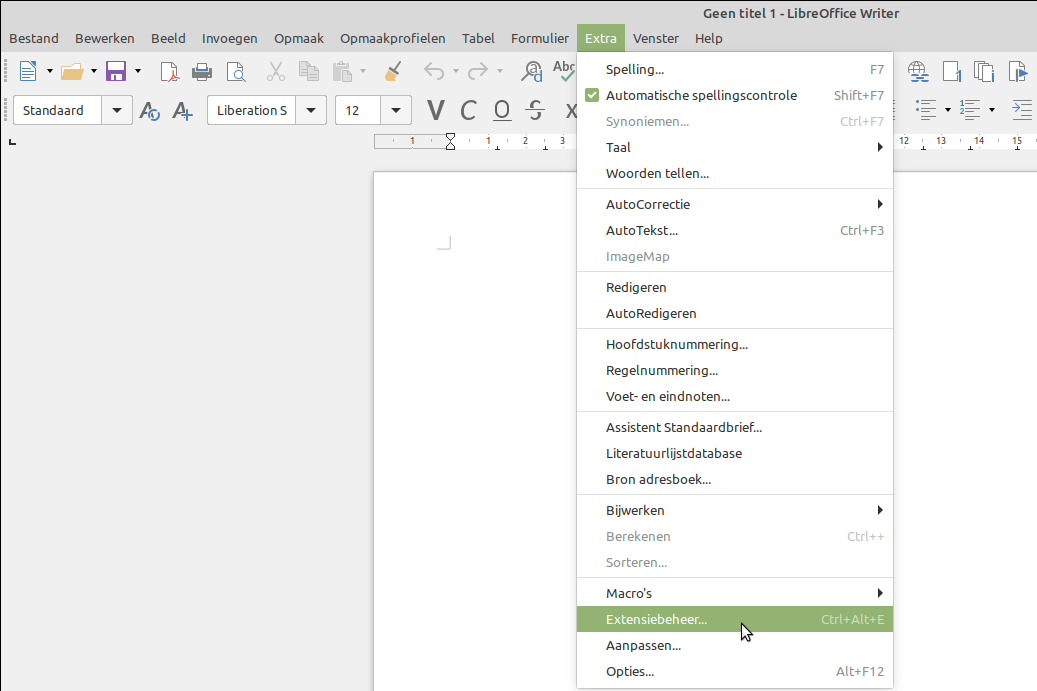Click the Update Selected Style icon
The width and height of the screenshot is (1037, 691).
click(150, 110)
